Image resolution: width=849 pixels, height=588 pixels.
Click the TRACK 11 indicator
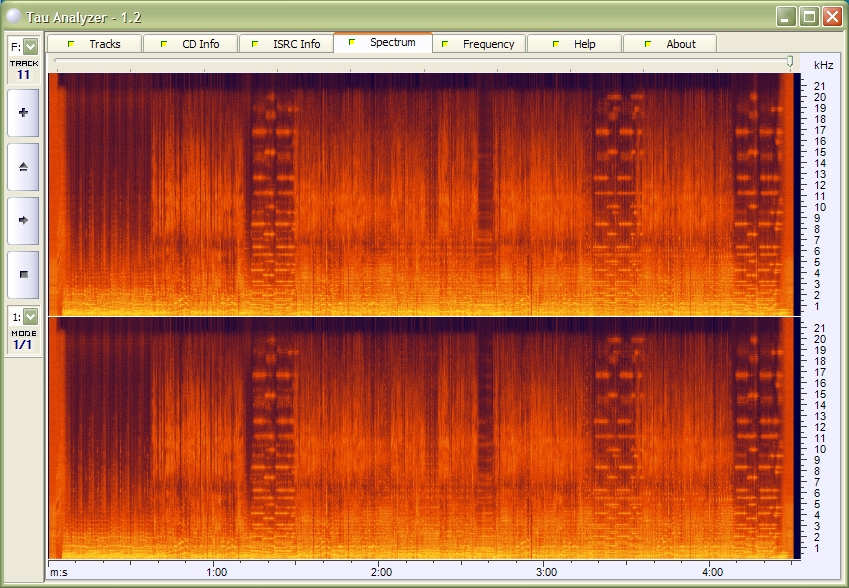click(24, 70)
